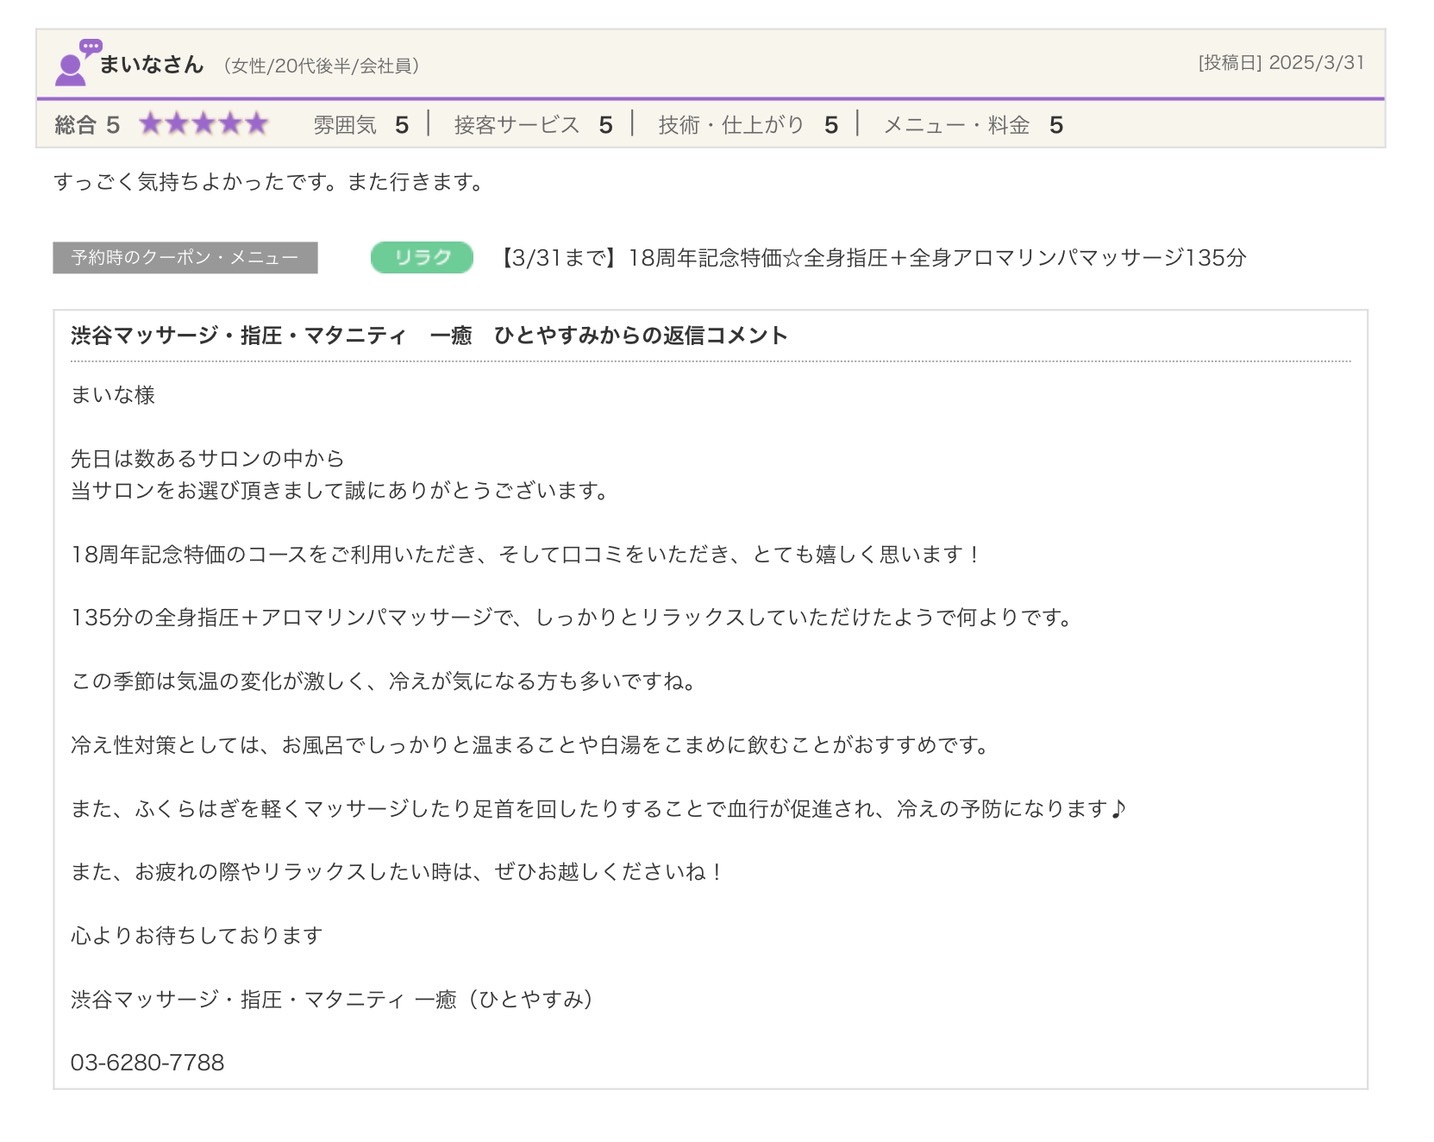Click the phone number 03-6280-7788
Image resolution: width=1434 pixels, height=1142 pixels.
147,1062
